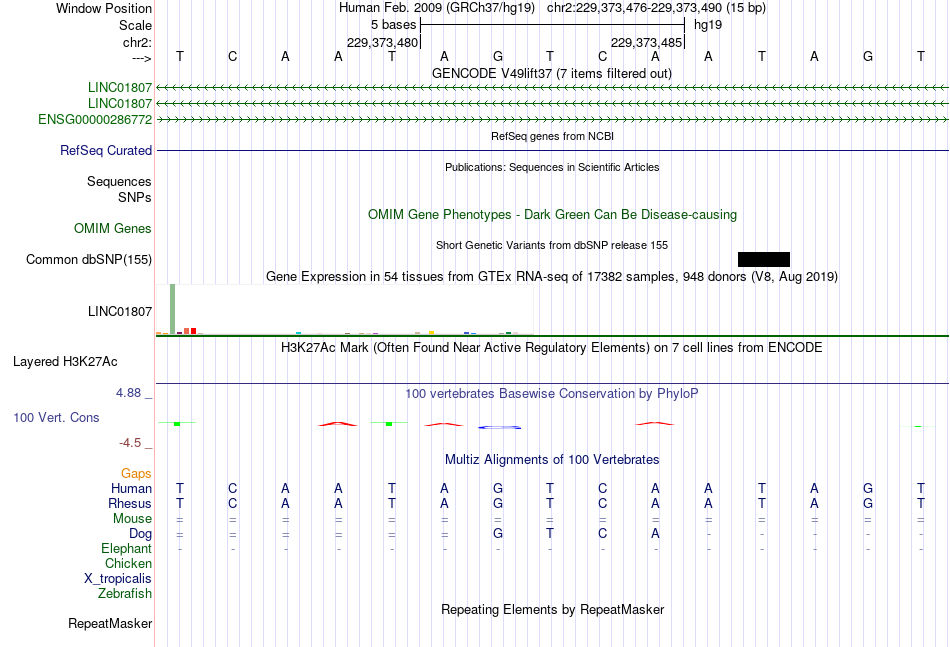Click the 100 Vert. Cons label
The height and width of the screenshot is (647, 950).
56,417
